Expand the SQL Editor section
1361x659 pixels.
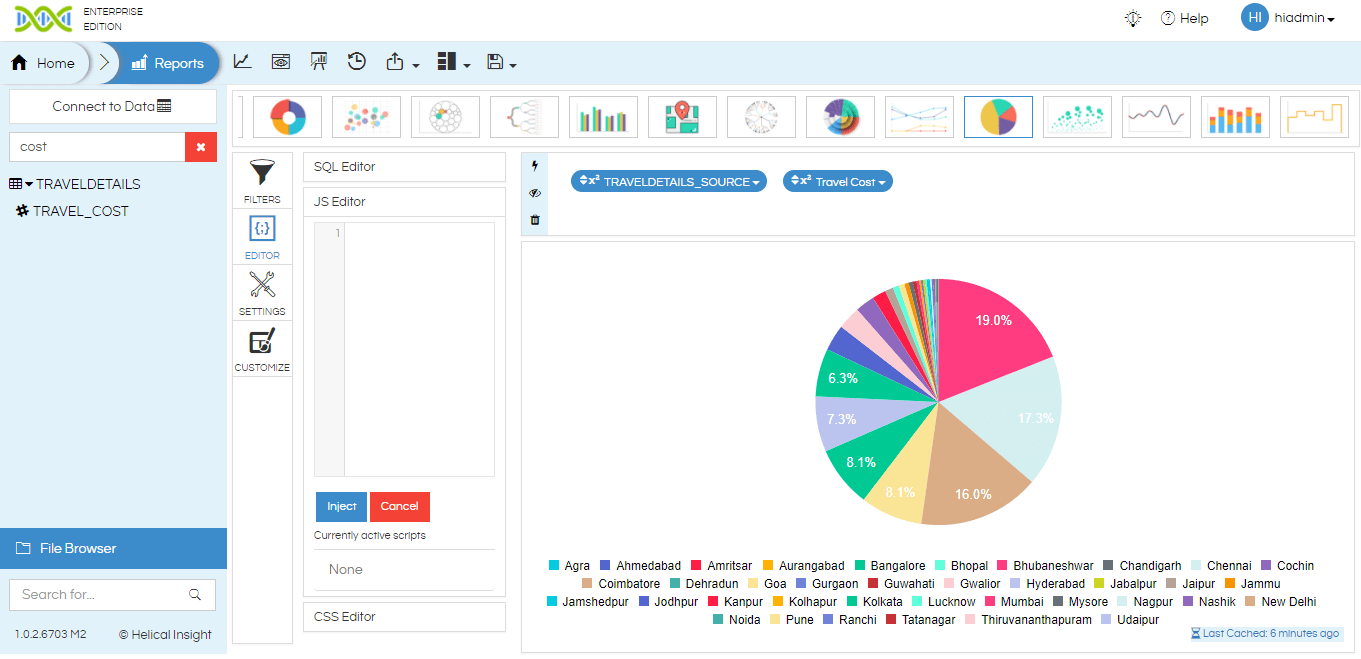tap(404, 167)
